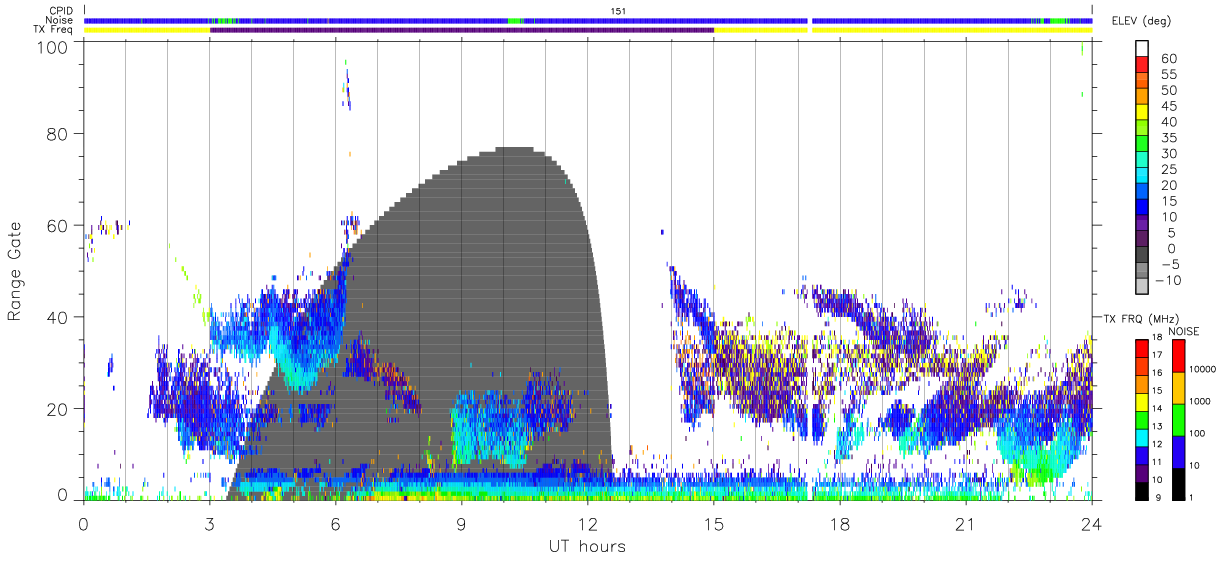
Task: Click the blue ELEV swatch beside 15
Action: pos(1141,208)
